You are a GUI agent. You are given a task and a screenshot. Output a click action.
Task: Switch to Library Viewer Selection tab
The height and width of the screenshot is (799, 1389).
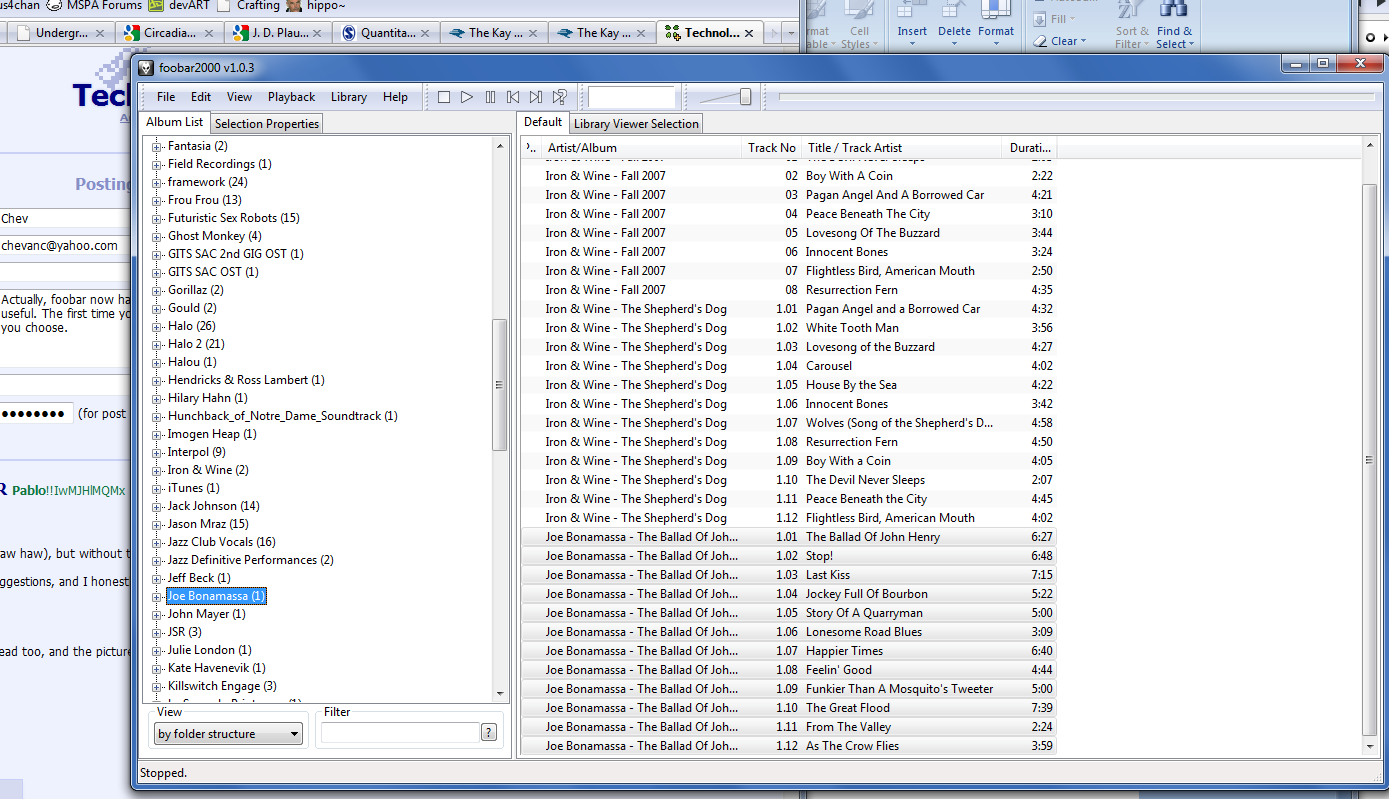pos(636,124)
